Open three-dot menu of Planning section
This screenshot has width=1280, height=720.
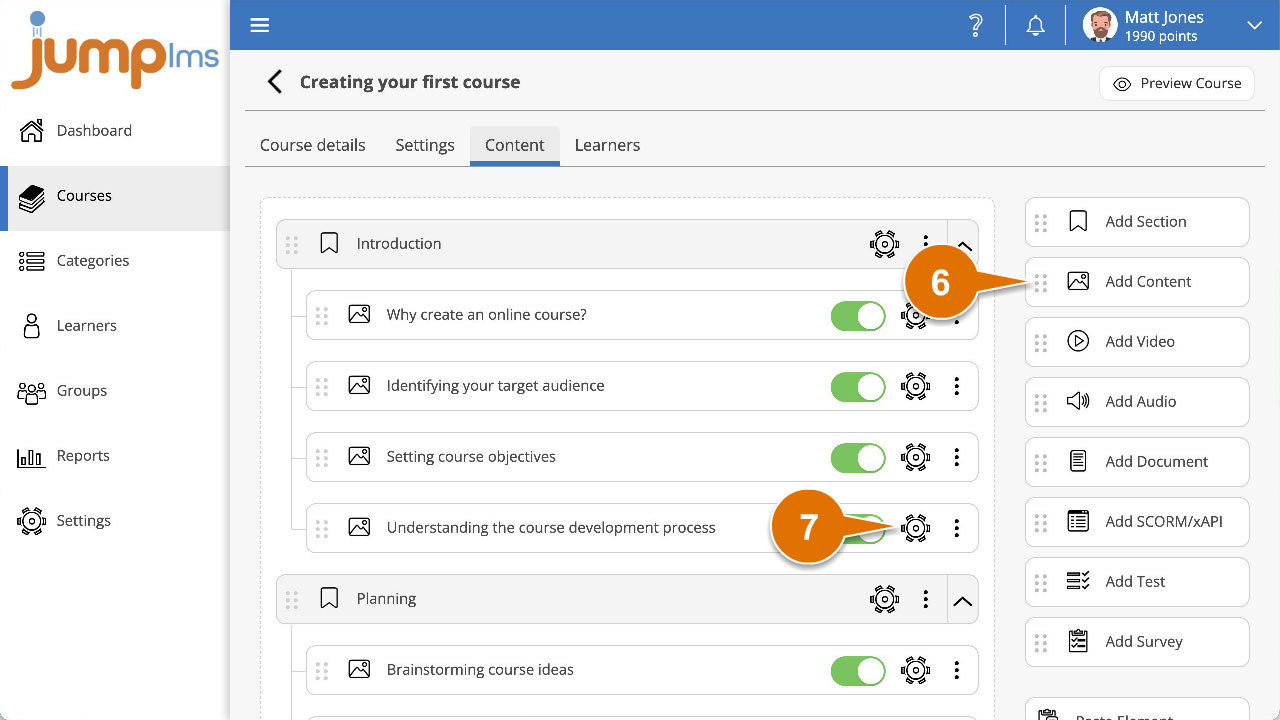coord(926,600)
